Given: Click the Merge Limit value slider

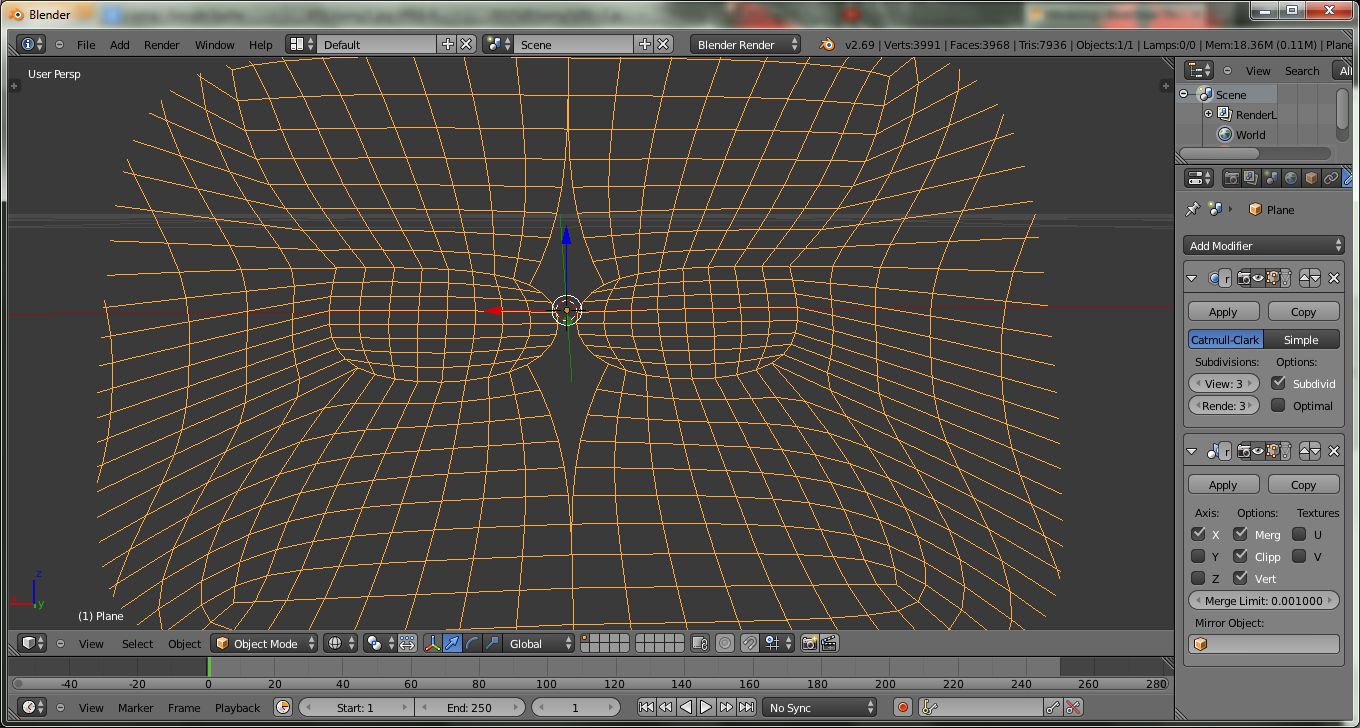Looking at the screenshot, I should click(1264, 601).
